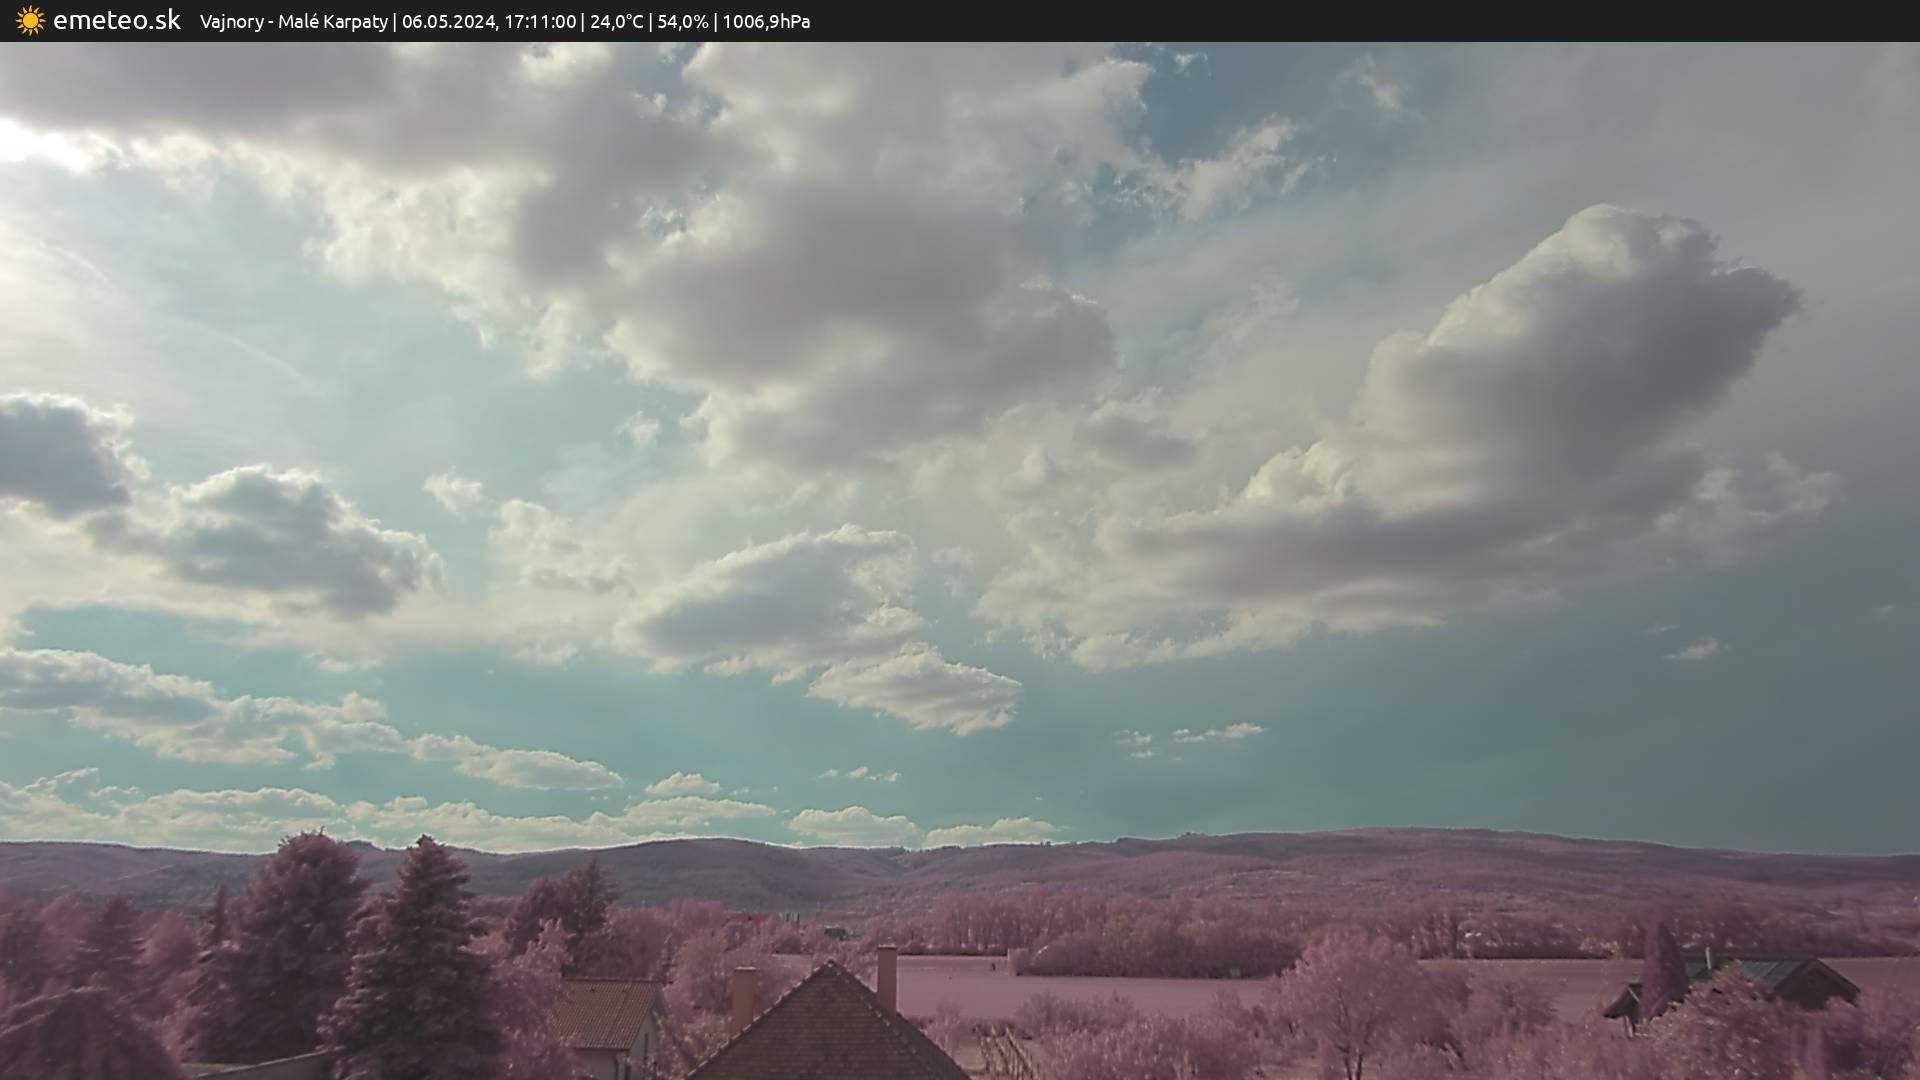This screenshot has width=1920, height=1080.
Task: Click the 54,0% humidity value
Action: [682, 21]
